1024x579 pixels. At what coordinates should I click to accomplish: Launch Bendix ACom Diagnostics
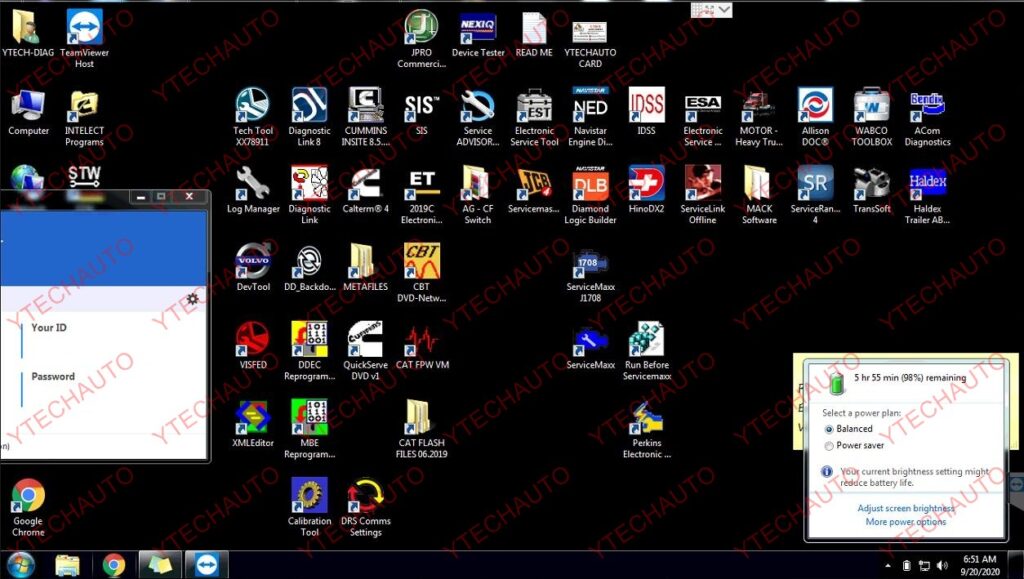[927, 117]
